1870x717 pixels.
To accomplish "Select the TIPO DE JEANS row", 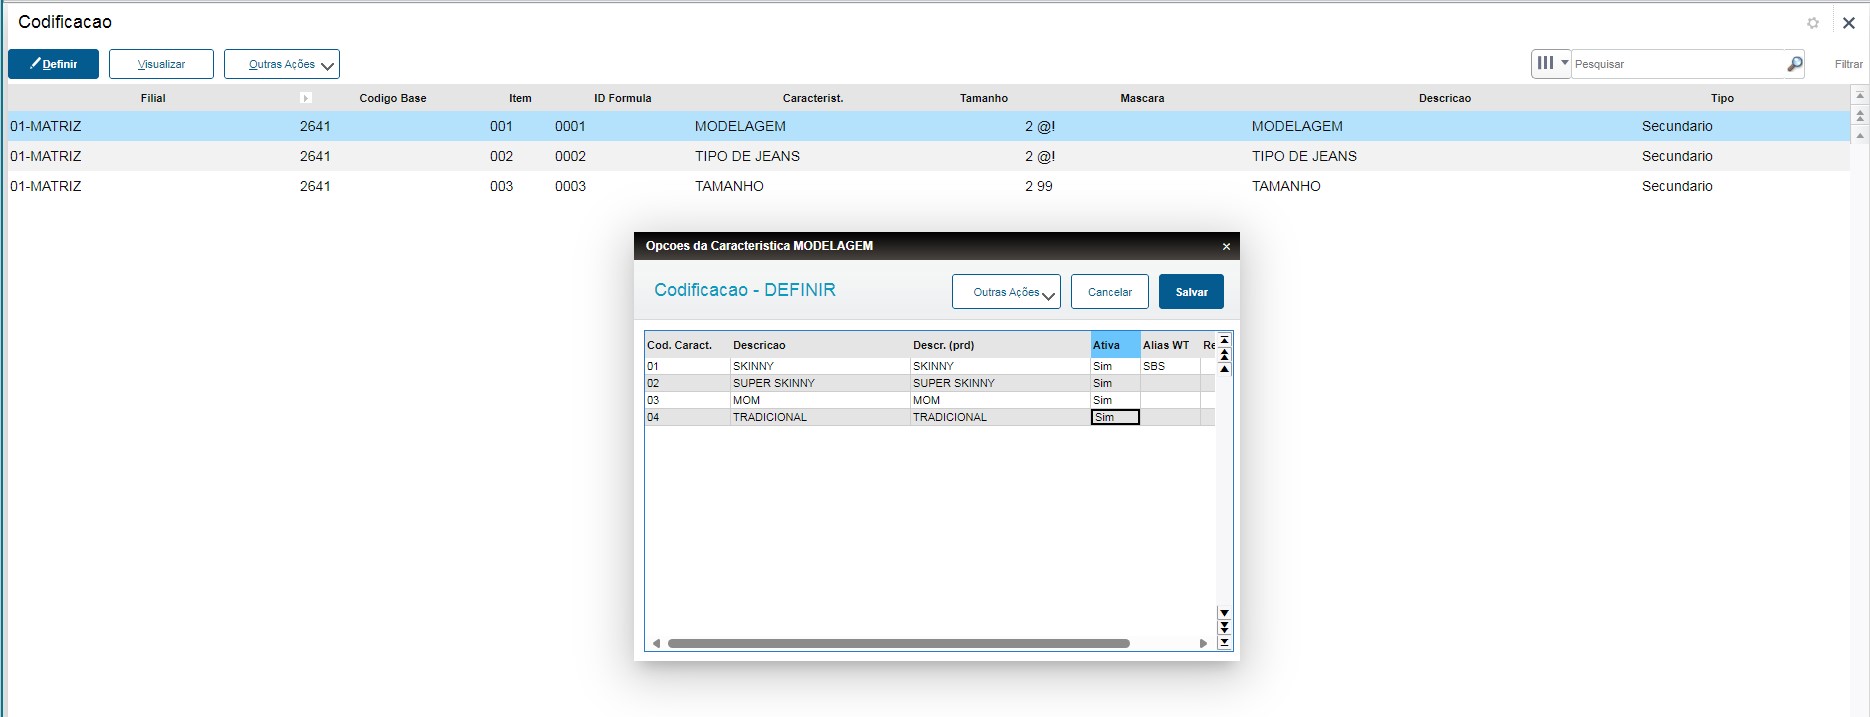I will [928, 156].
